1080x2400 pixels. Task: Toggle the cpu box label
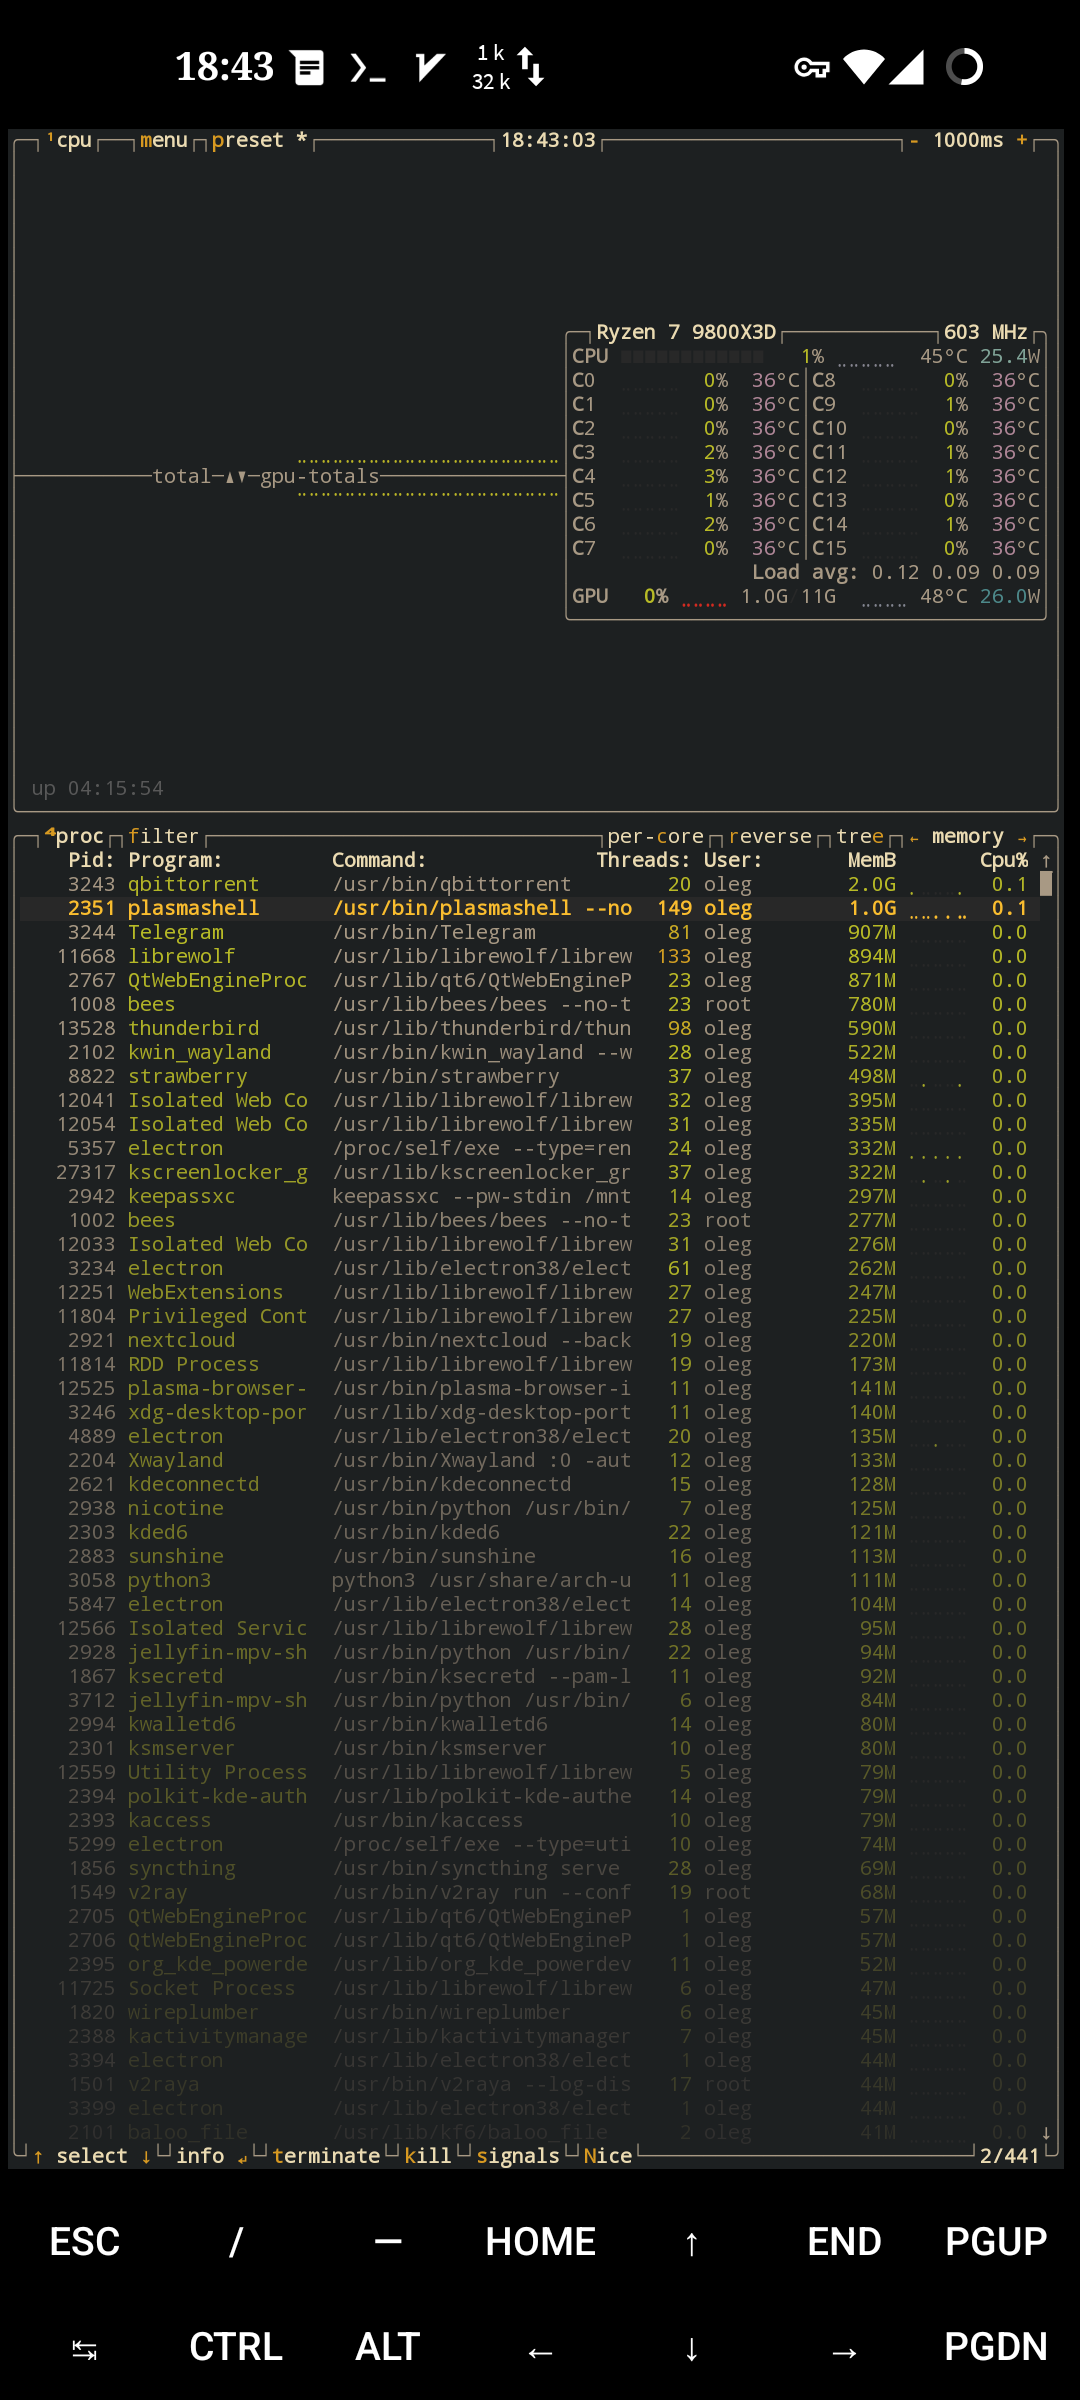pos(70,140)
